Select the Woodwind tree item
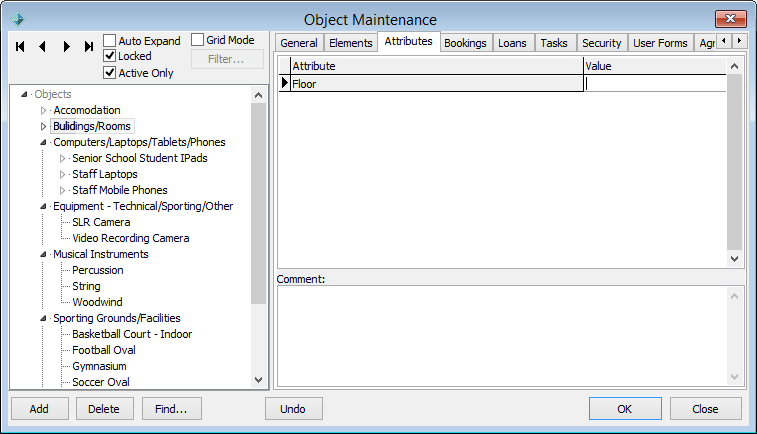The height and width of the screenshot is (434, 757). (98, 302)
